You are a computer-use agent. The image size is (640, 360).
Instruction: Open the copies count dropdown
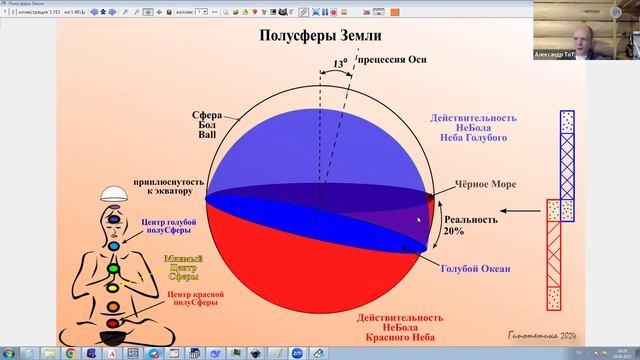click(x=205, y=12)
